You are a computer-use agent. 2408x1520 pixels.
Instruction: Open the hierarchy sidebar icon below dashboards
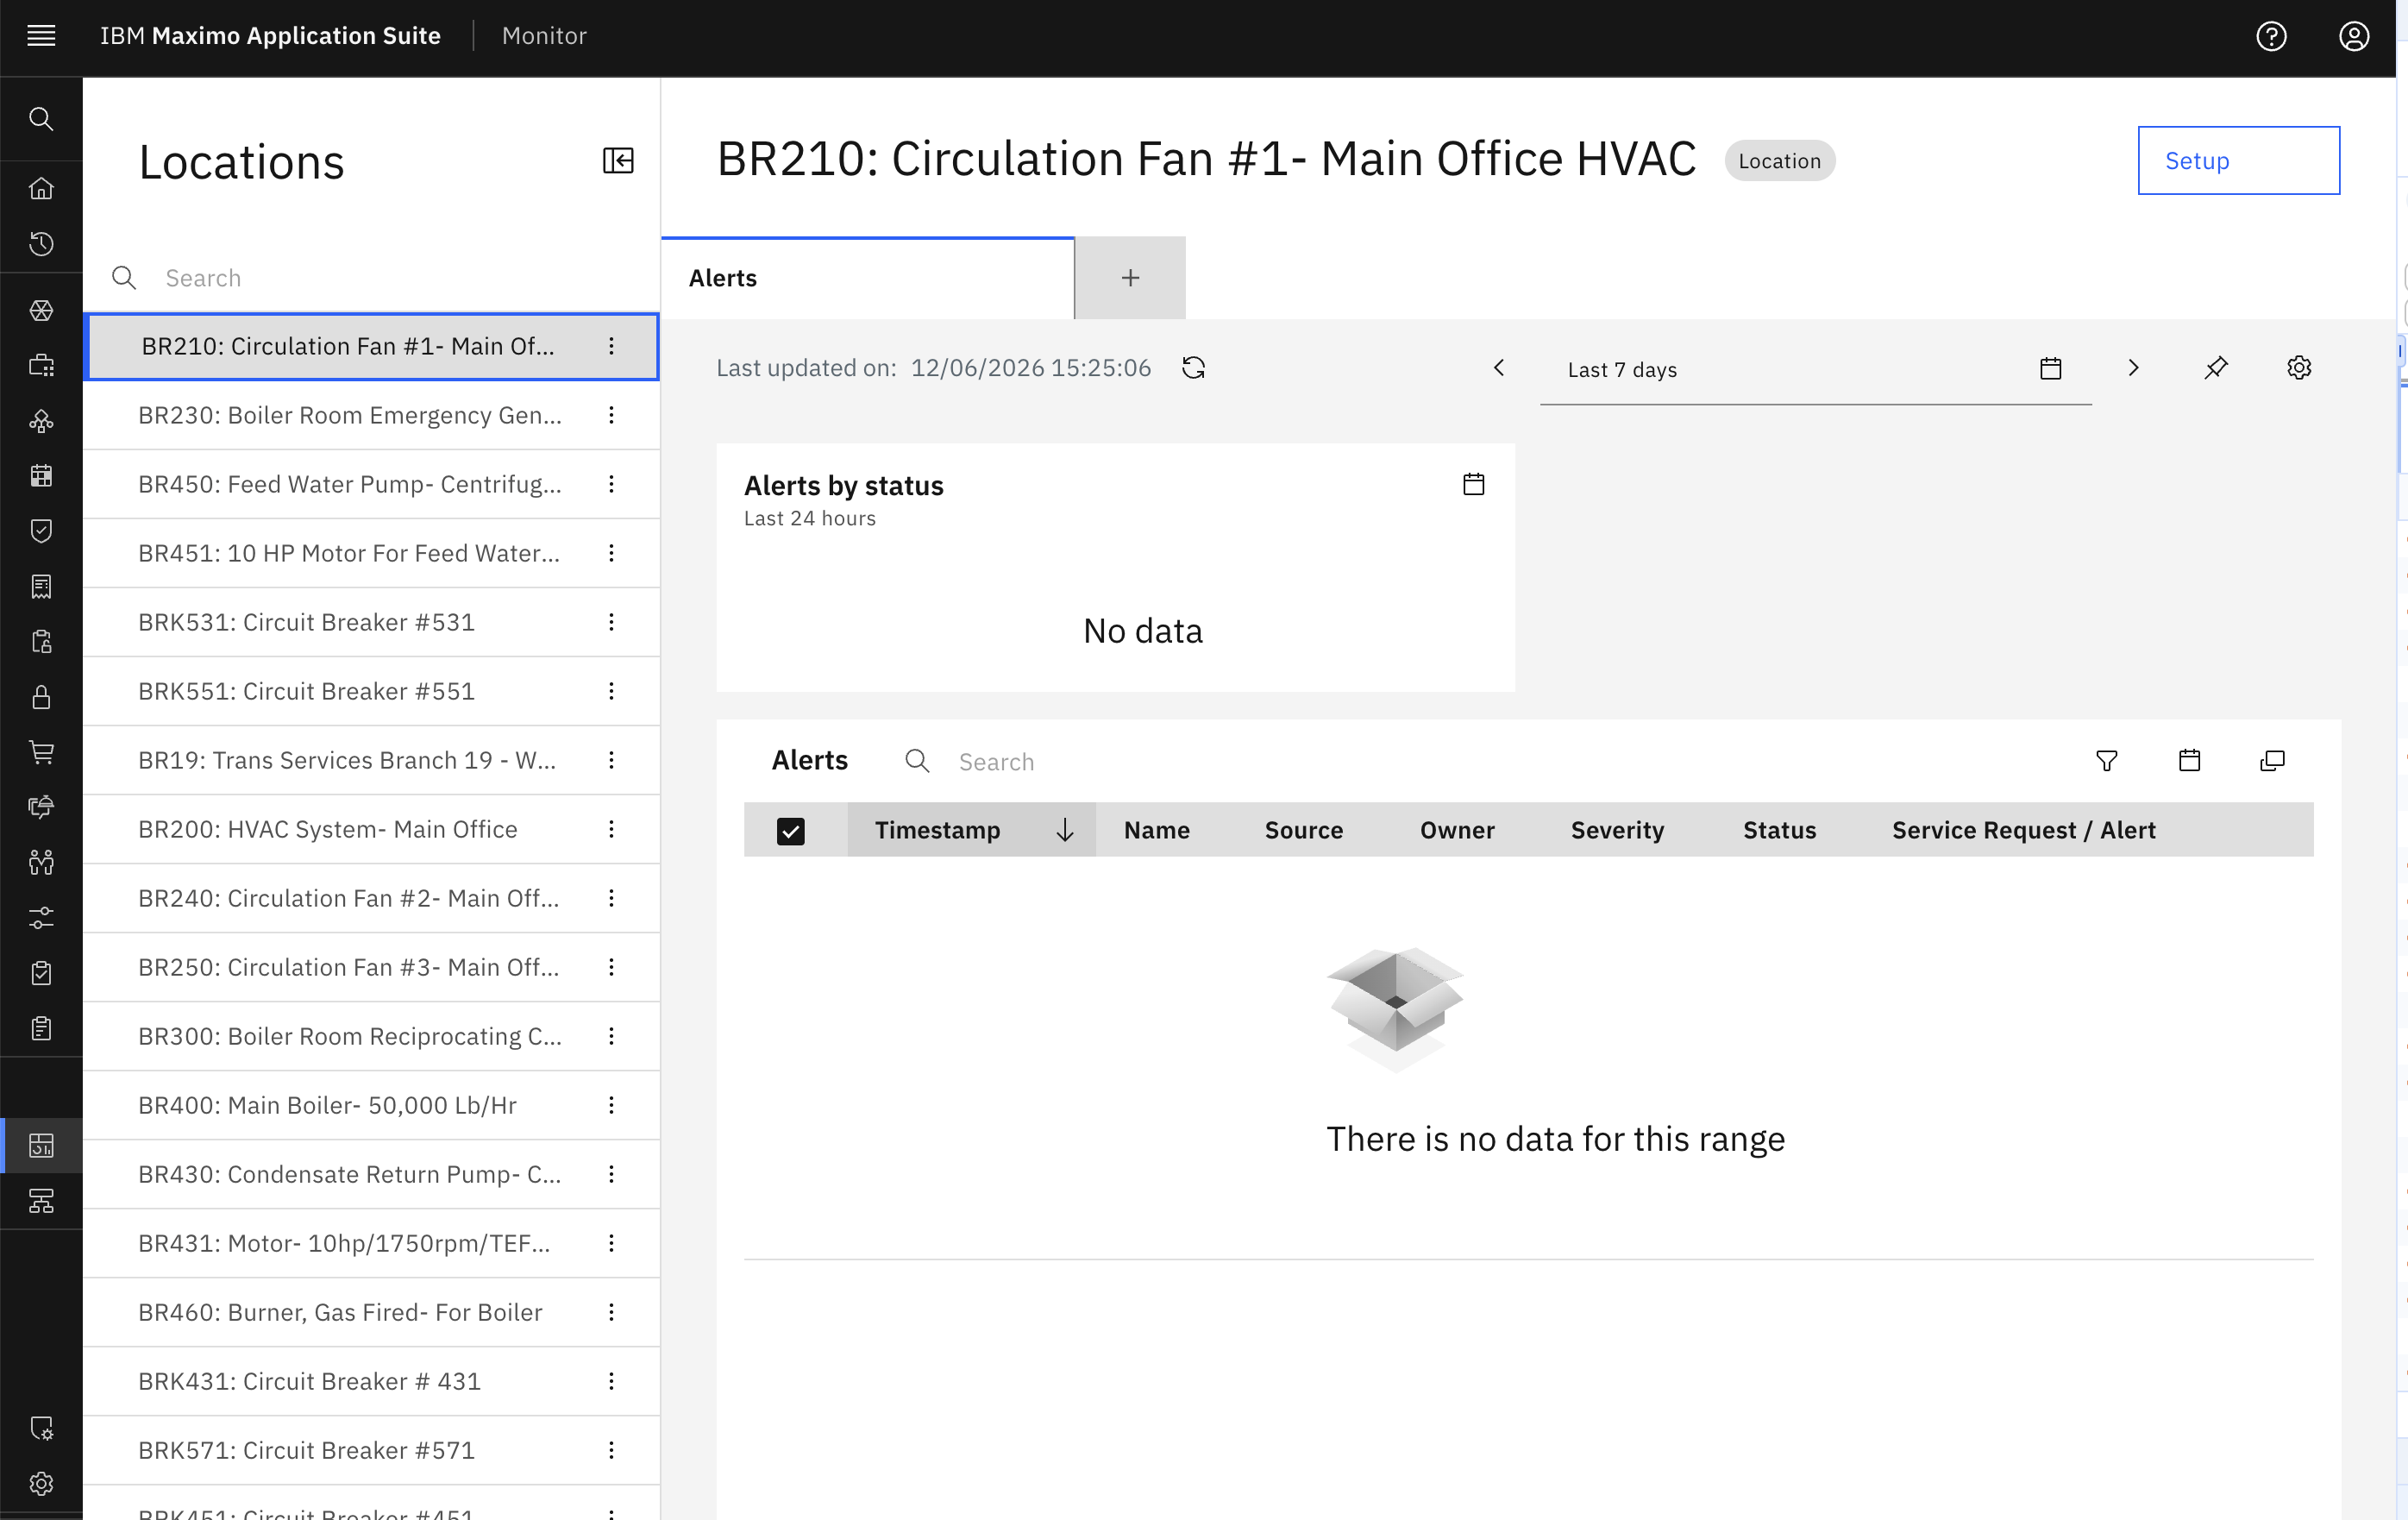[41, 1200]
